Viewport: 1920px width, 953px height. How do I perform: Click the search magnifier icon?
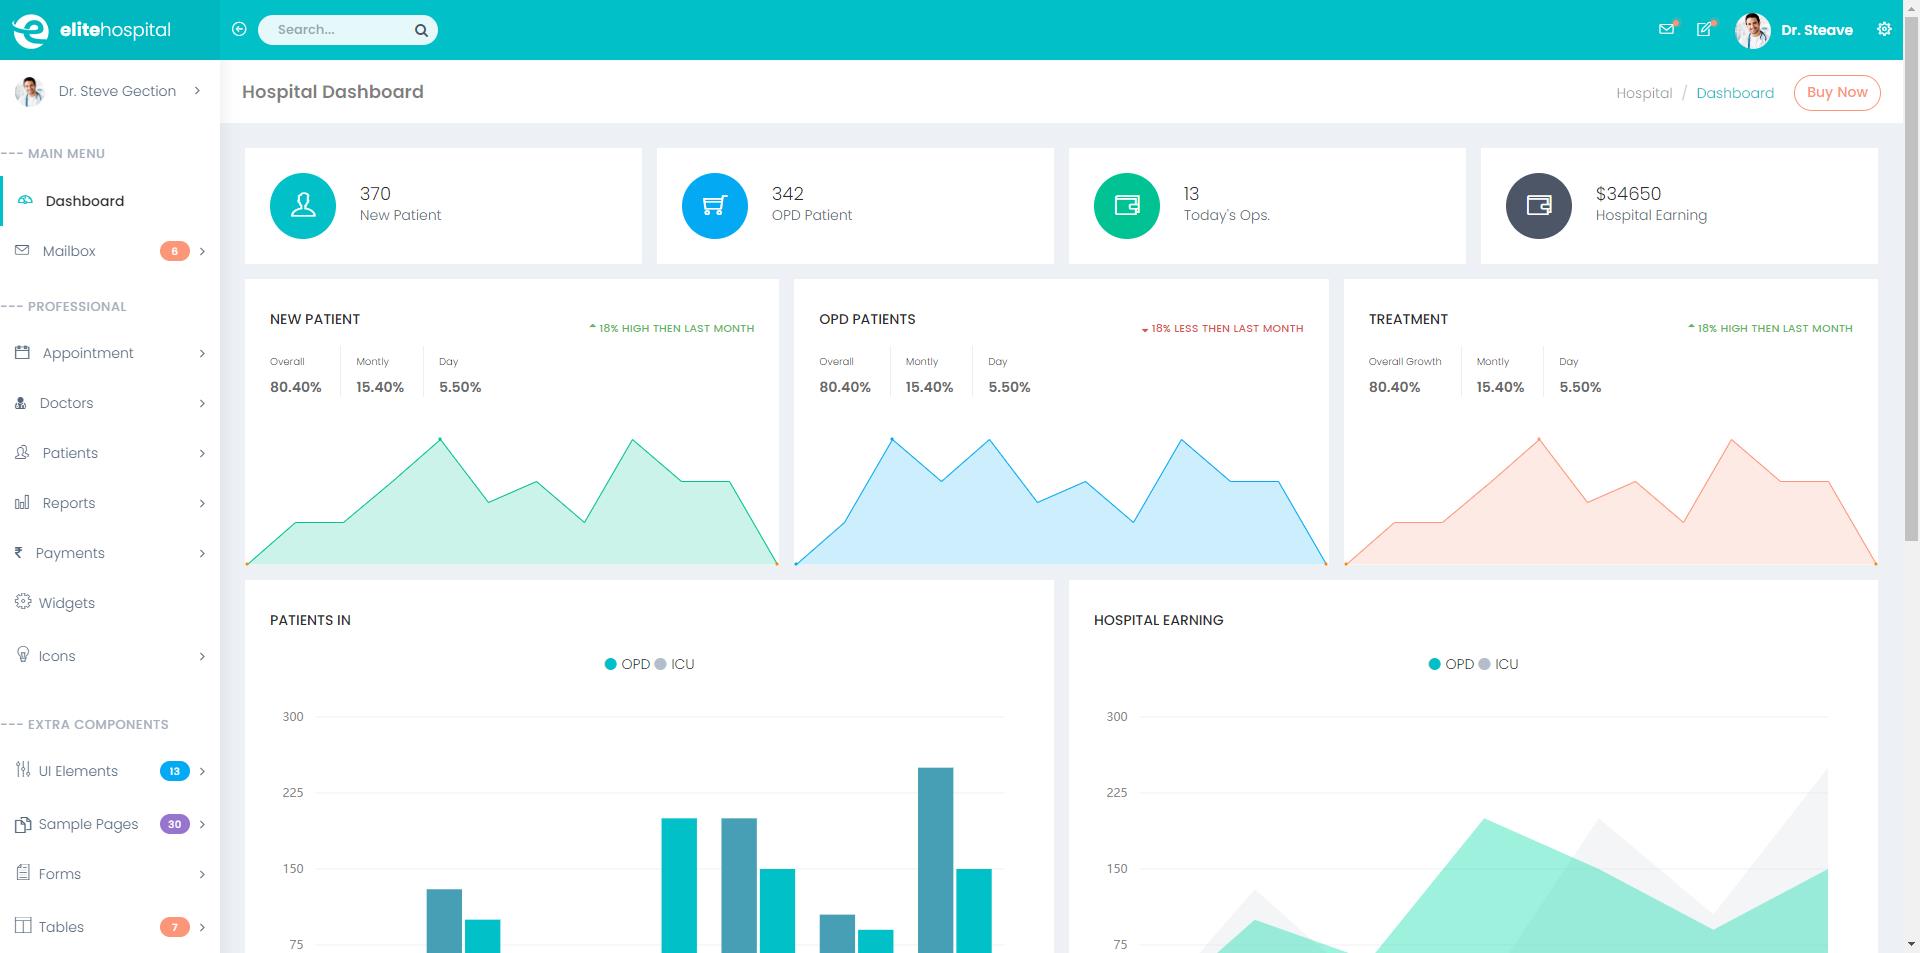point(421,30)
